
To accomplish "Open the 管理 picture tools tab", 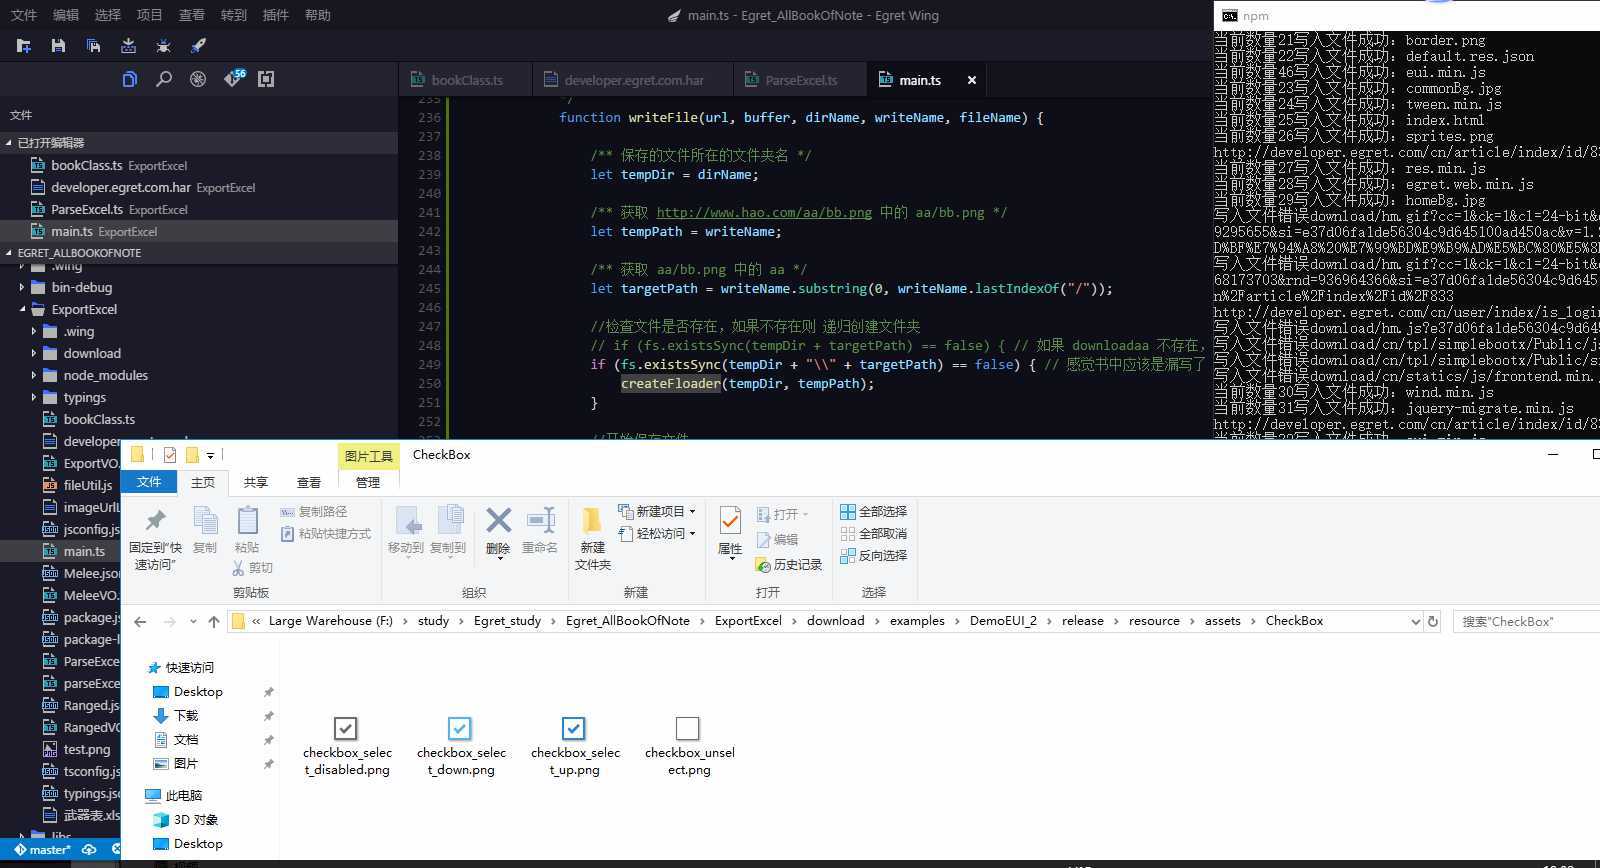I will pos(368,482).
